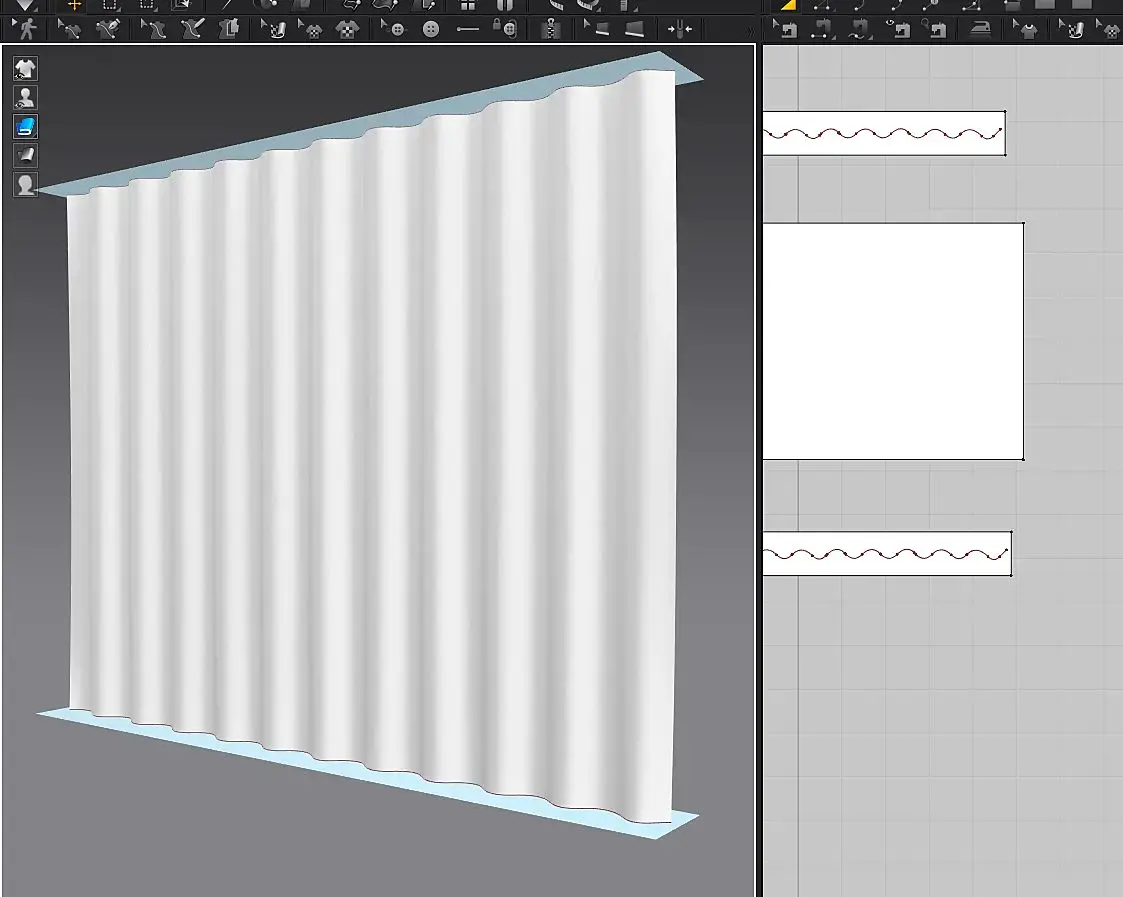Image resolution: width=1123 pixels, height=897 pixels.
Task: Select the fold panel tool without arrow
Action: (634, 29)
